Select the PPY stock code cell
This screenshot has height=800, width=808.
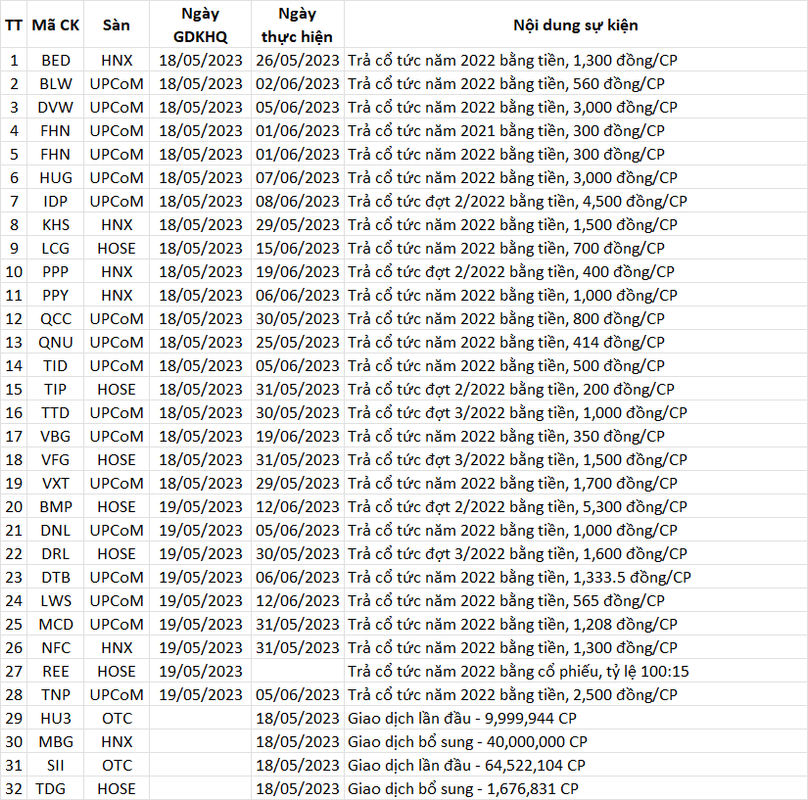click(x=55, y=295)
